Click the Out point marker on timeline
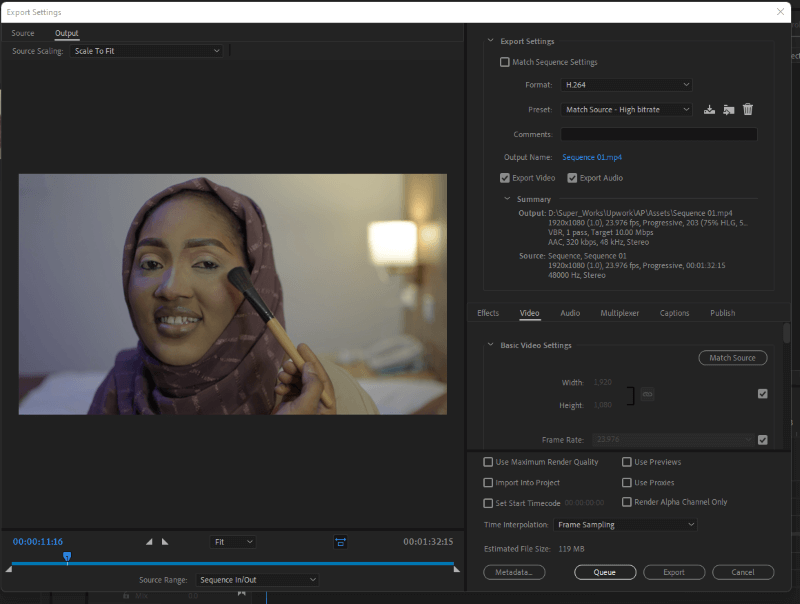The height and width of the screenshot is (604, 800). [457, 569]
